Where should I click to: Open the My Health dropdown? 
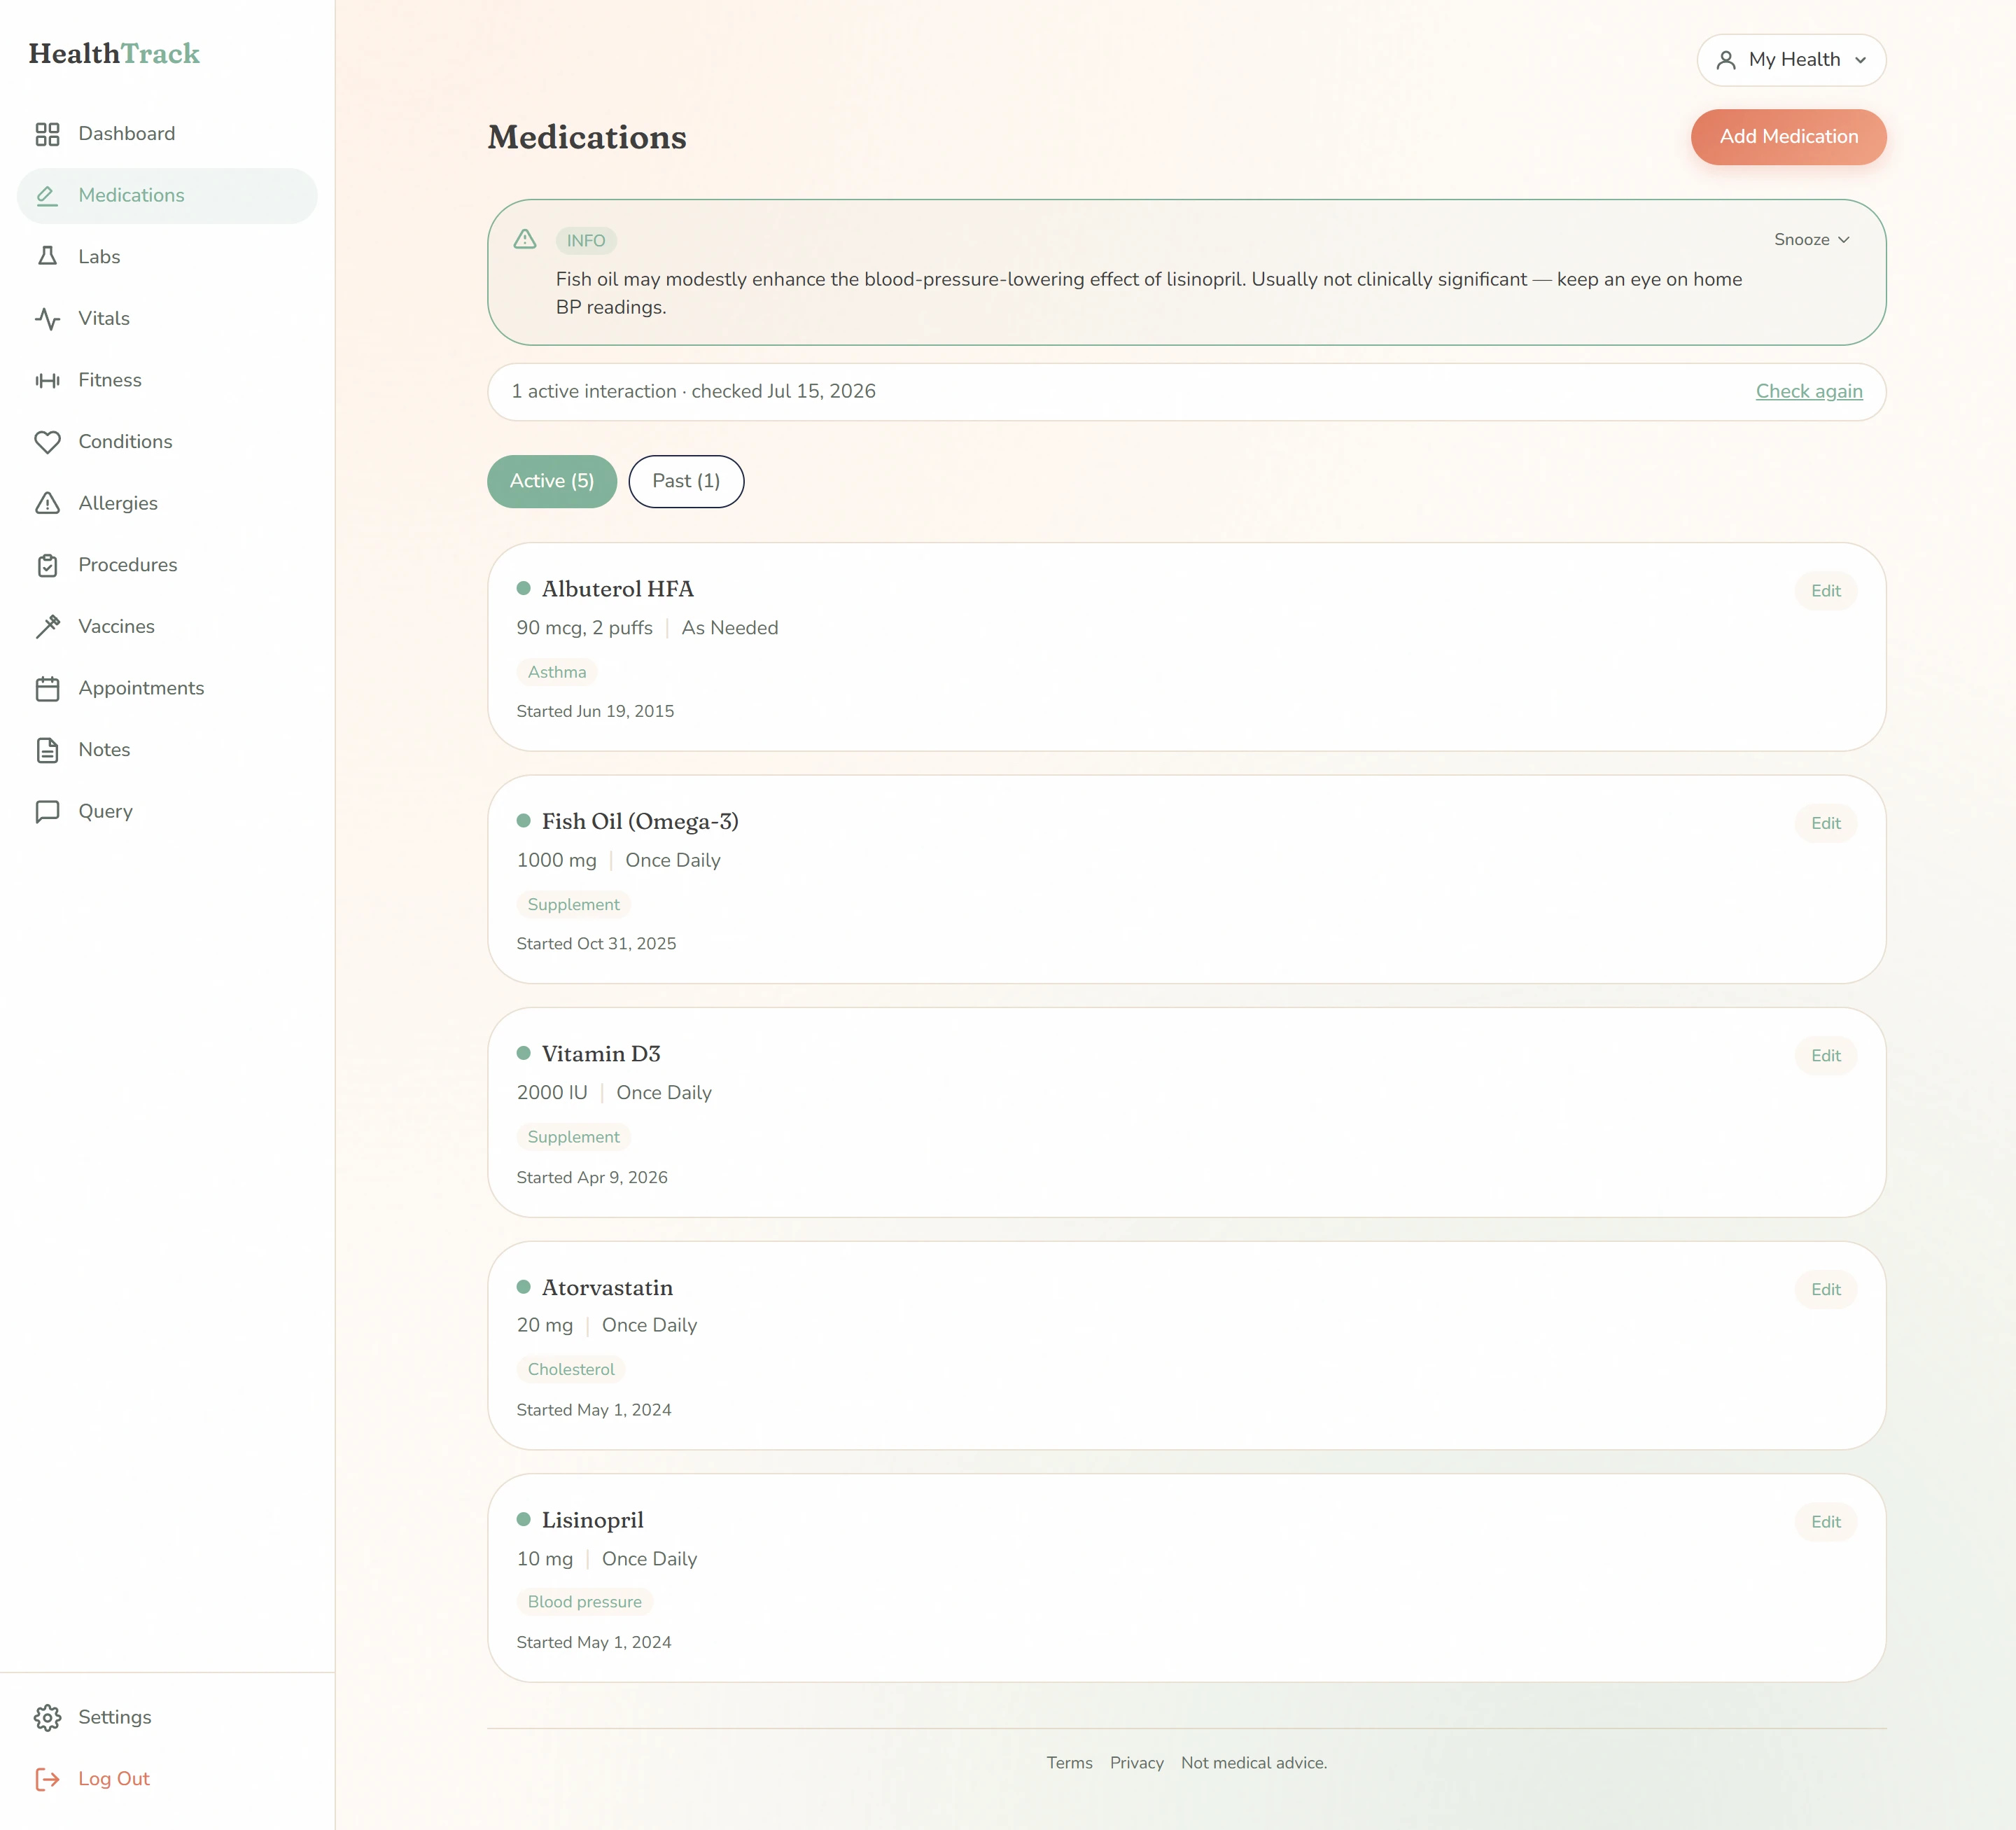pos(1791,60)
